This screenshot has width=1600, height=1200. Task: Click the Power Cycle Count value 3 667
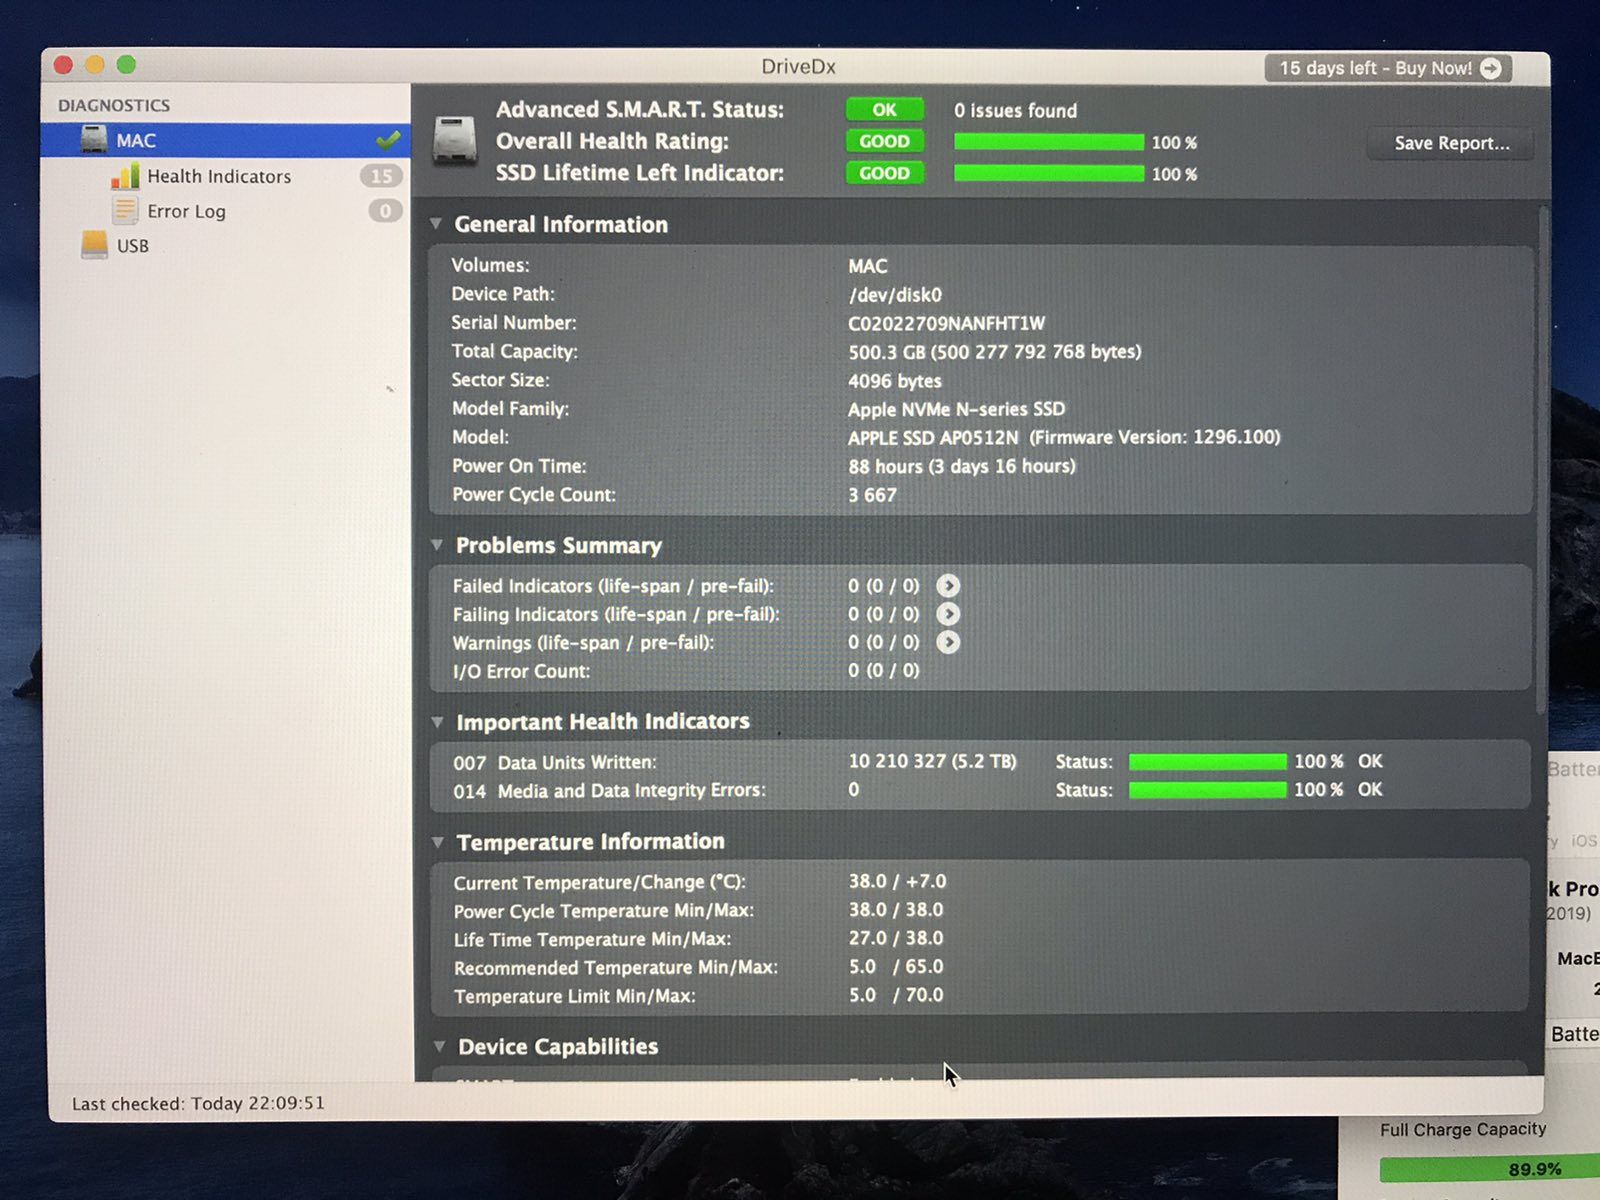(872, 495)
